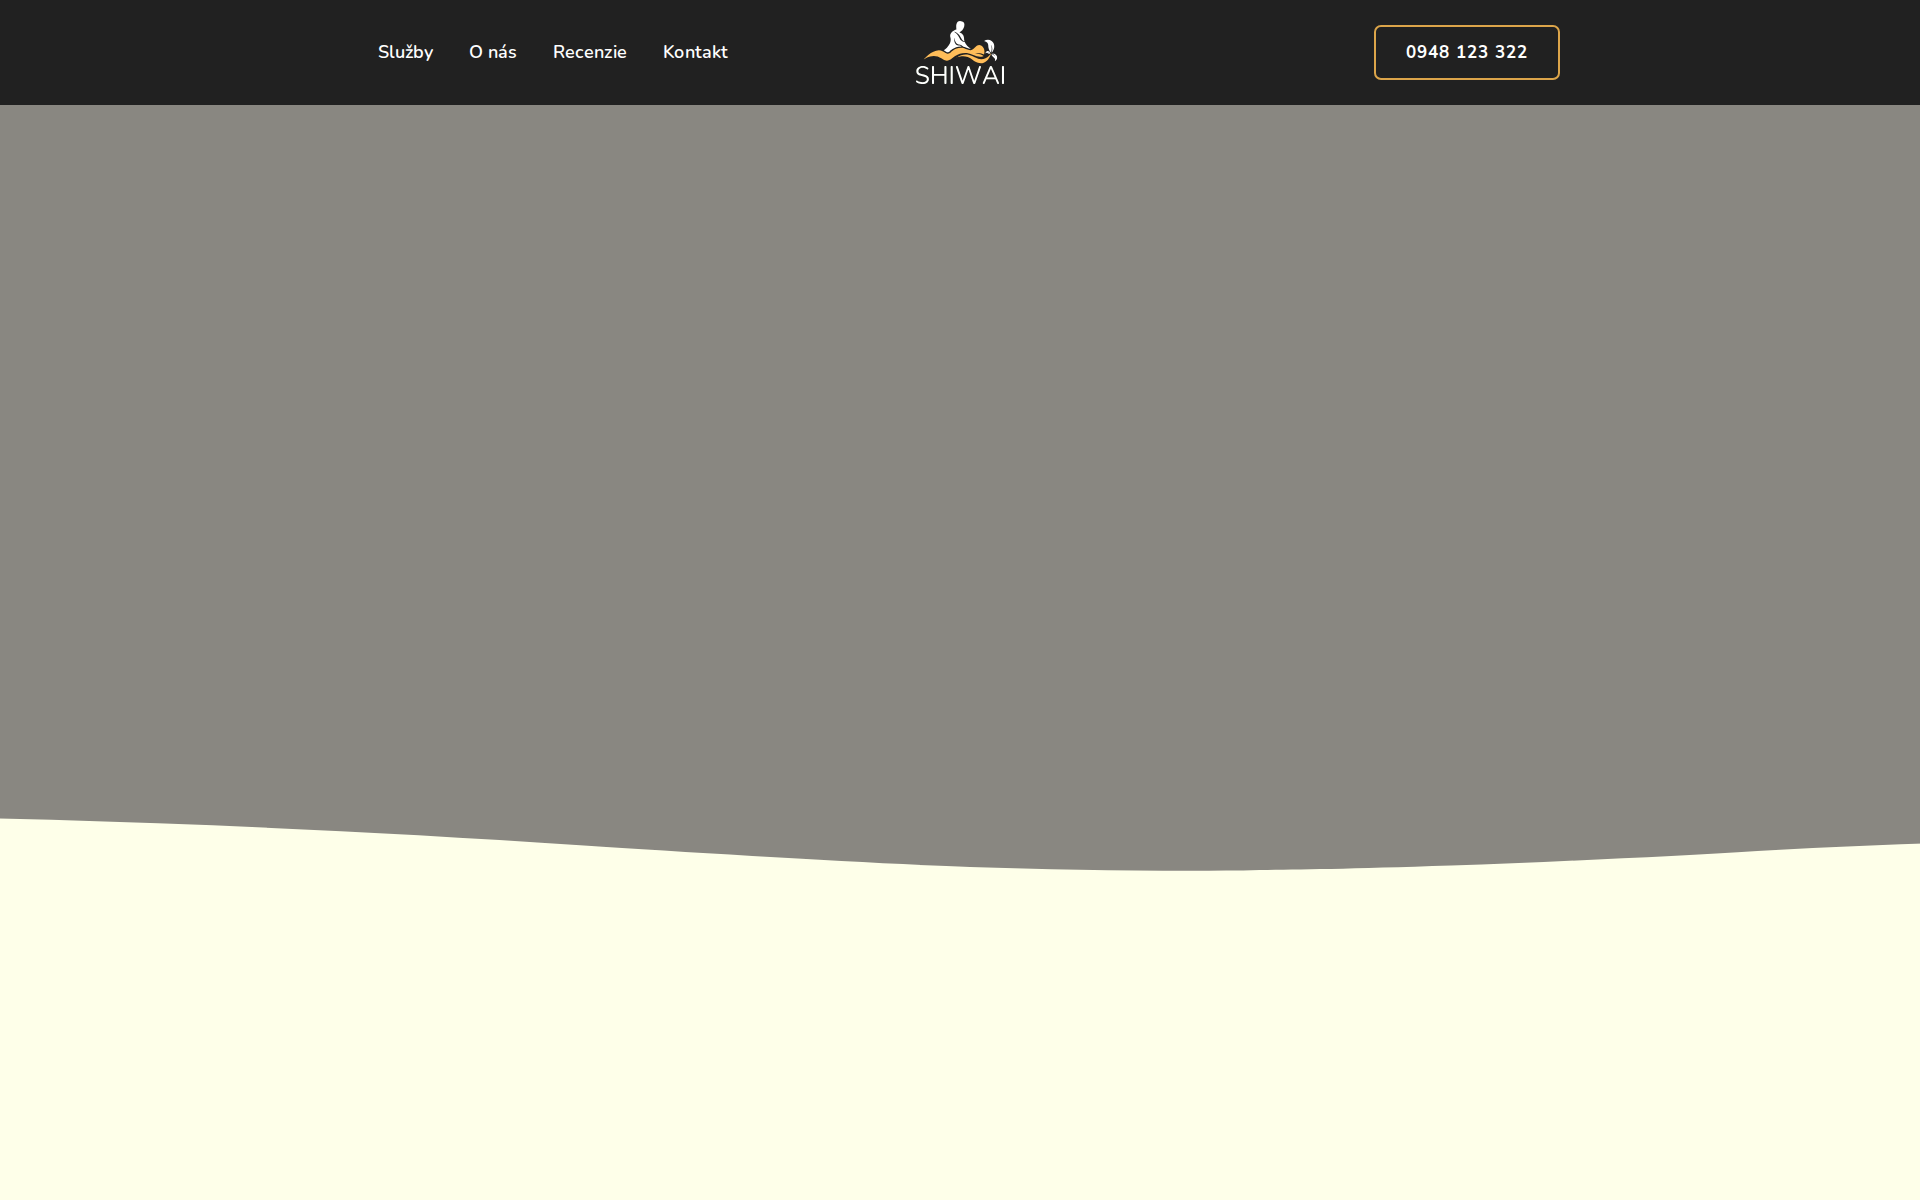Click the letter S in Služby
Screen dimensions: 1920x1200
(x=383, y=52)
